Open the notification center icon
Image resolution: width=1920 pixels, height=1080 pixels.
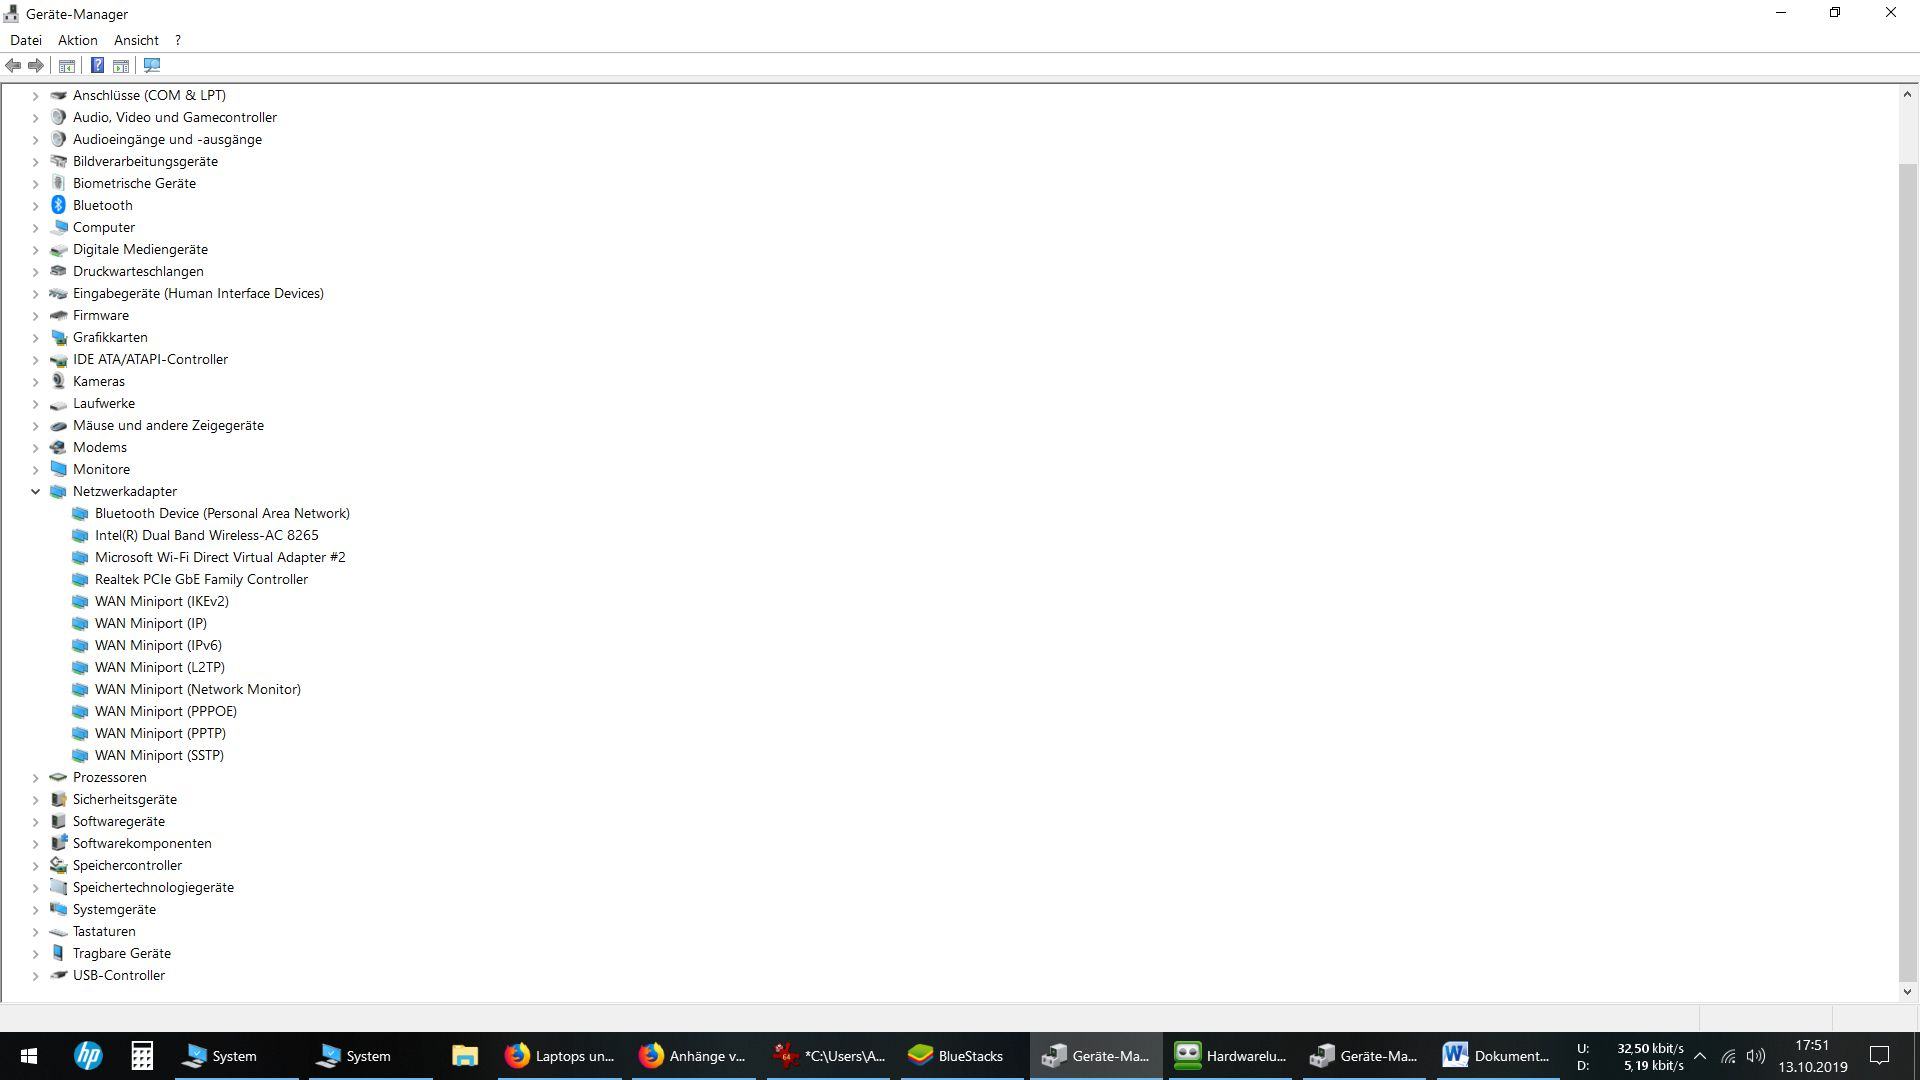click(1880, 1056)
